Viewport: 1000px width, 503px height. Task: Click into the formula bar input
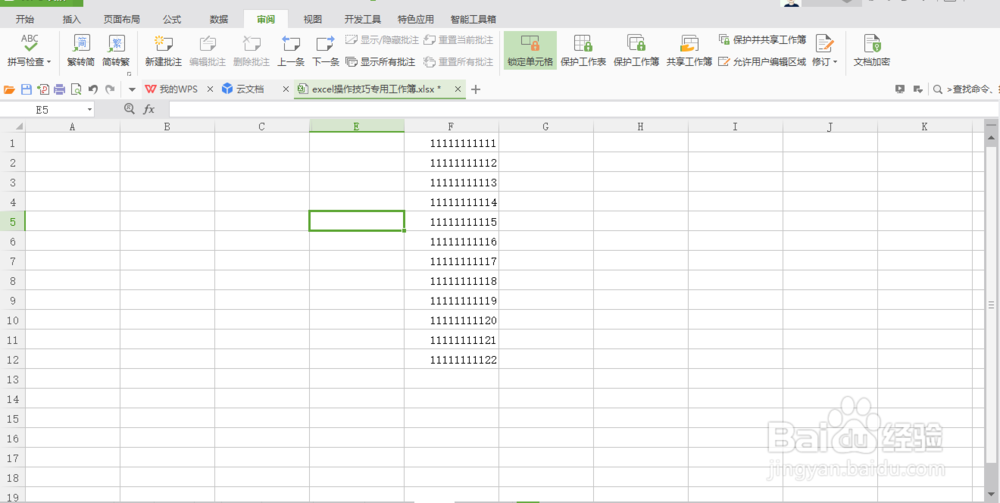point(583,110)
